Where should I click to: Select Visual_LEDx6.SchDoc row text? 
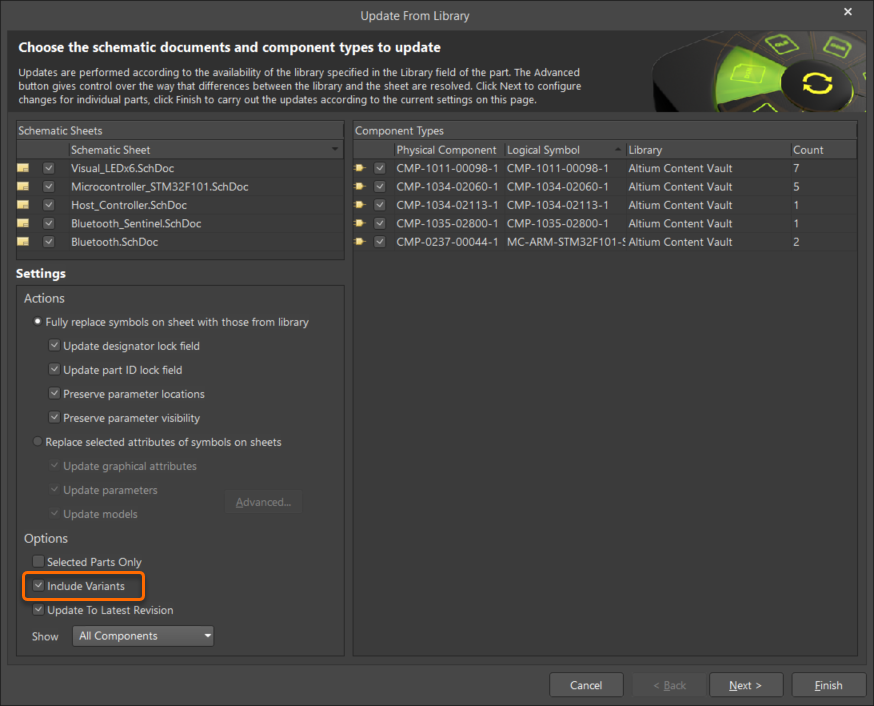[122, 168]
